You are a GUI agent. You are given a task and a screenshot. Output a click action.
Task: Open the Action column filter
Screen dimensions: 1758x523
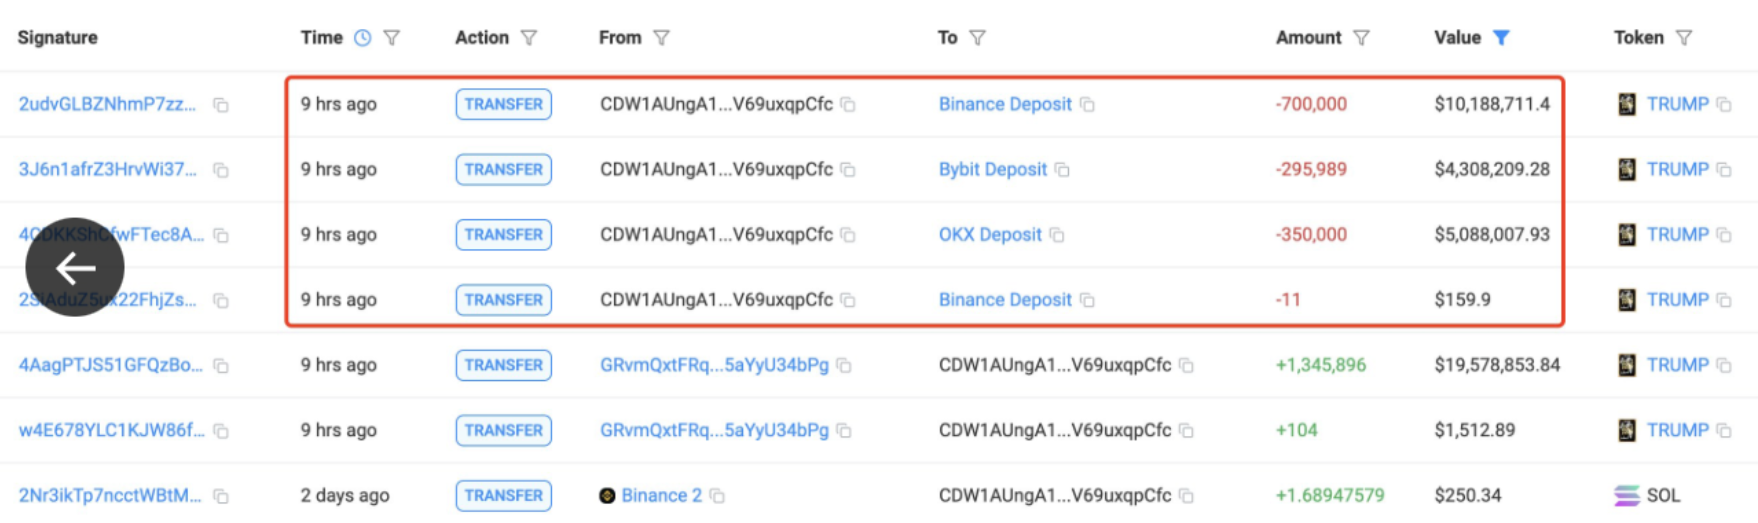(x=529, y=38)
